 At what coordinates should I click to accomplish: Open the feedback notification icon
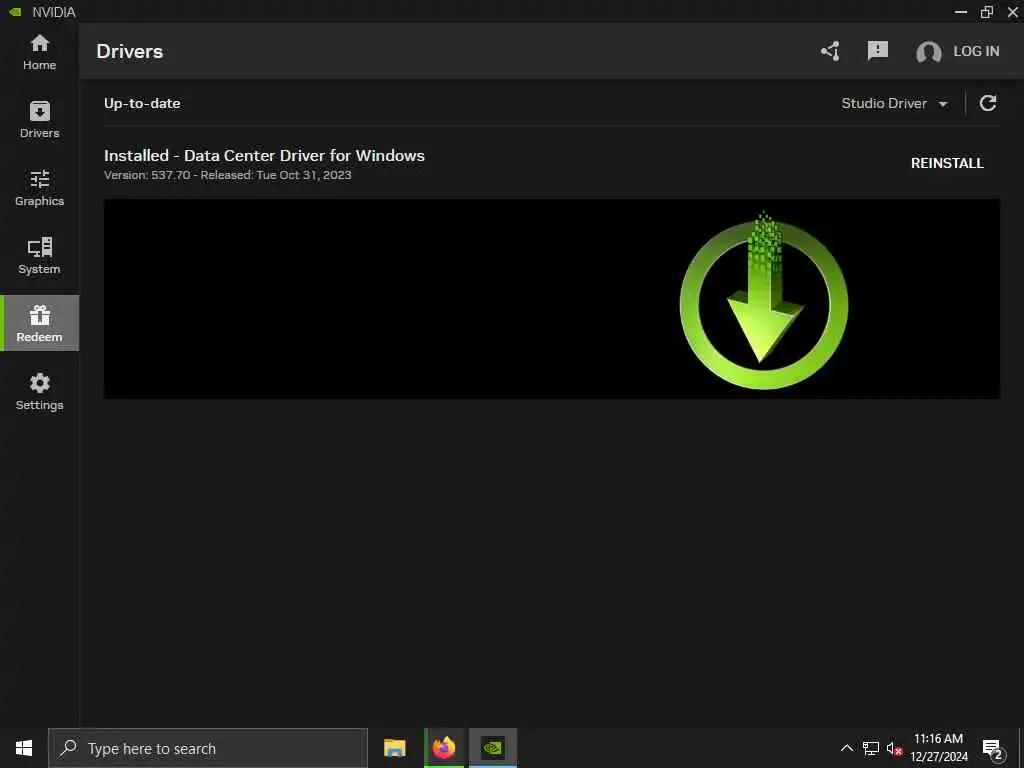point(877,50)
